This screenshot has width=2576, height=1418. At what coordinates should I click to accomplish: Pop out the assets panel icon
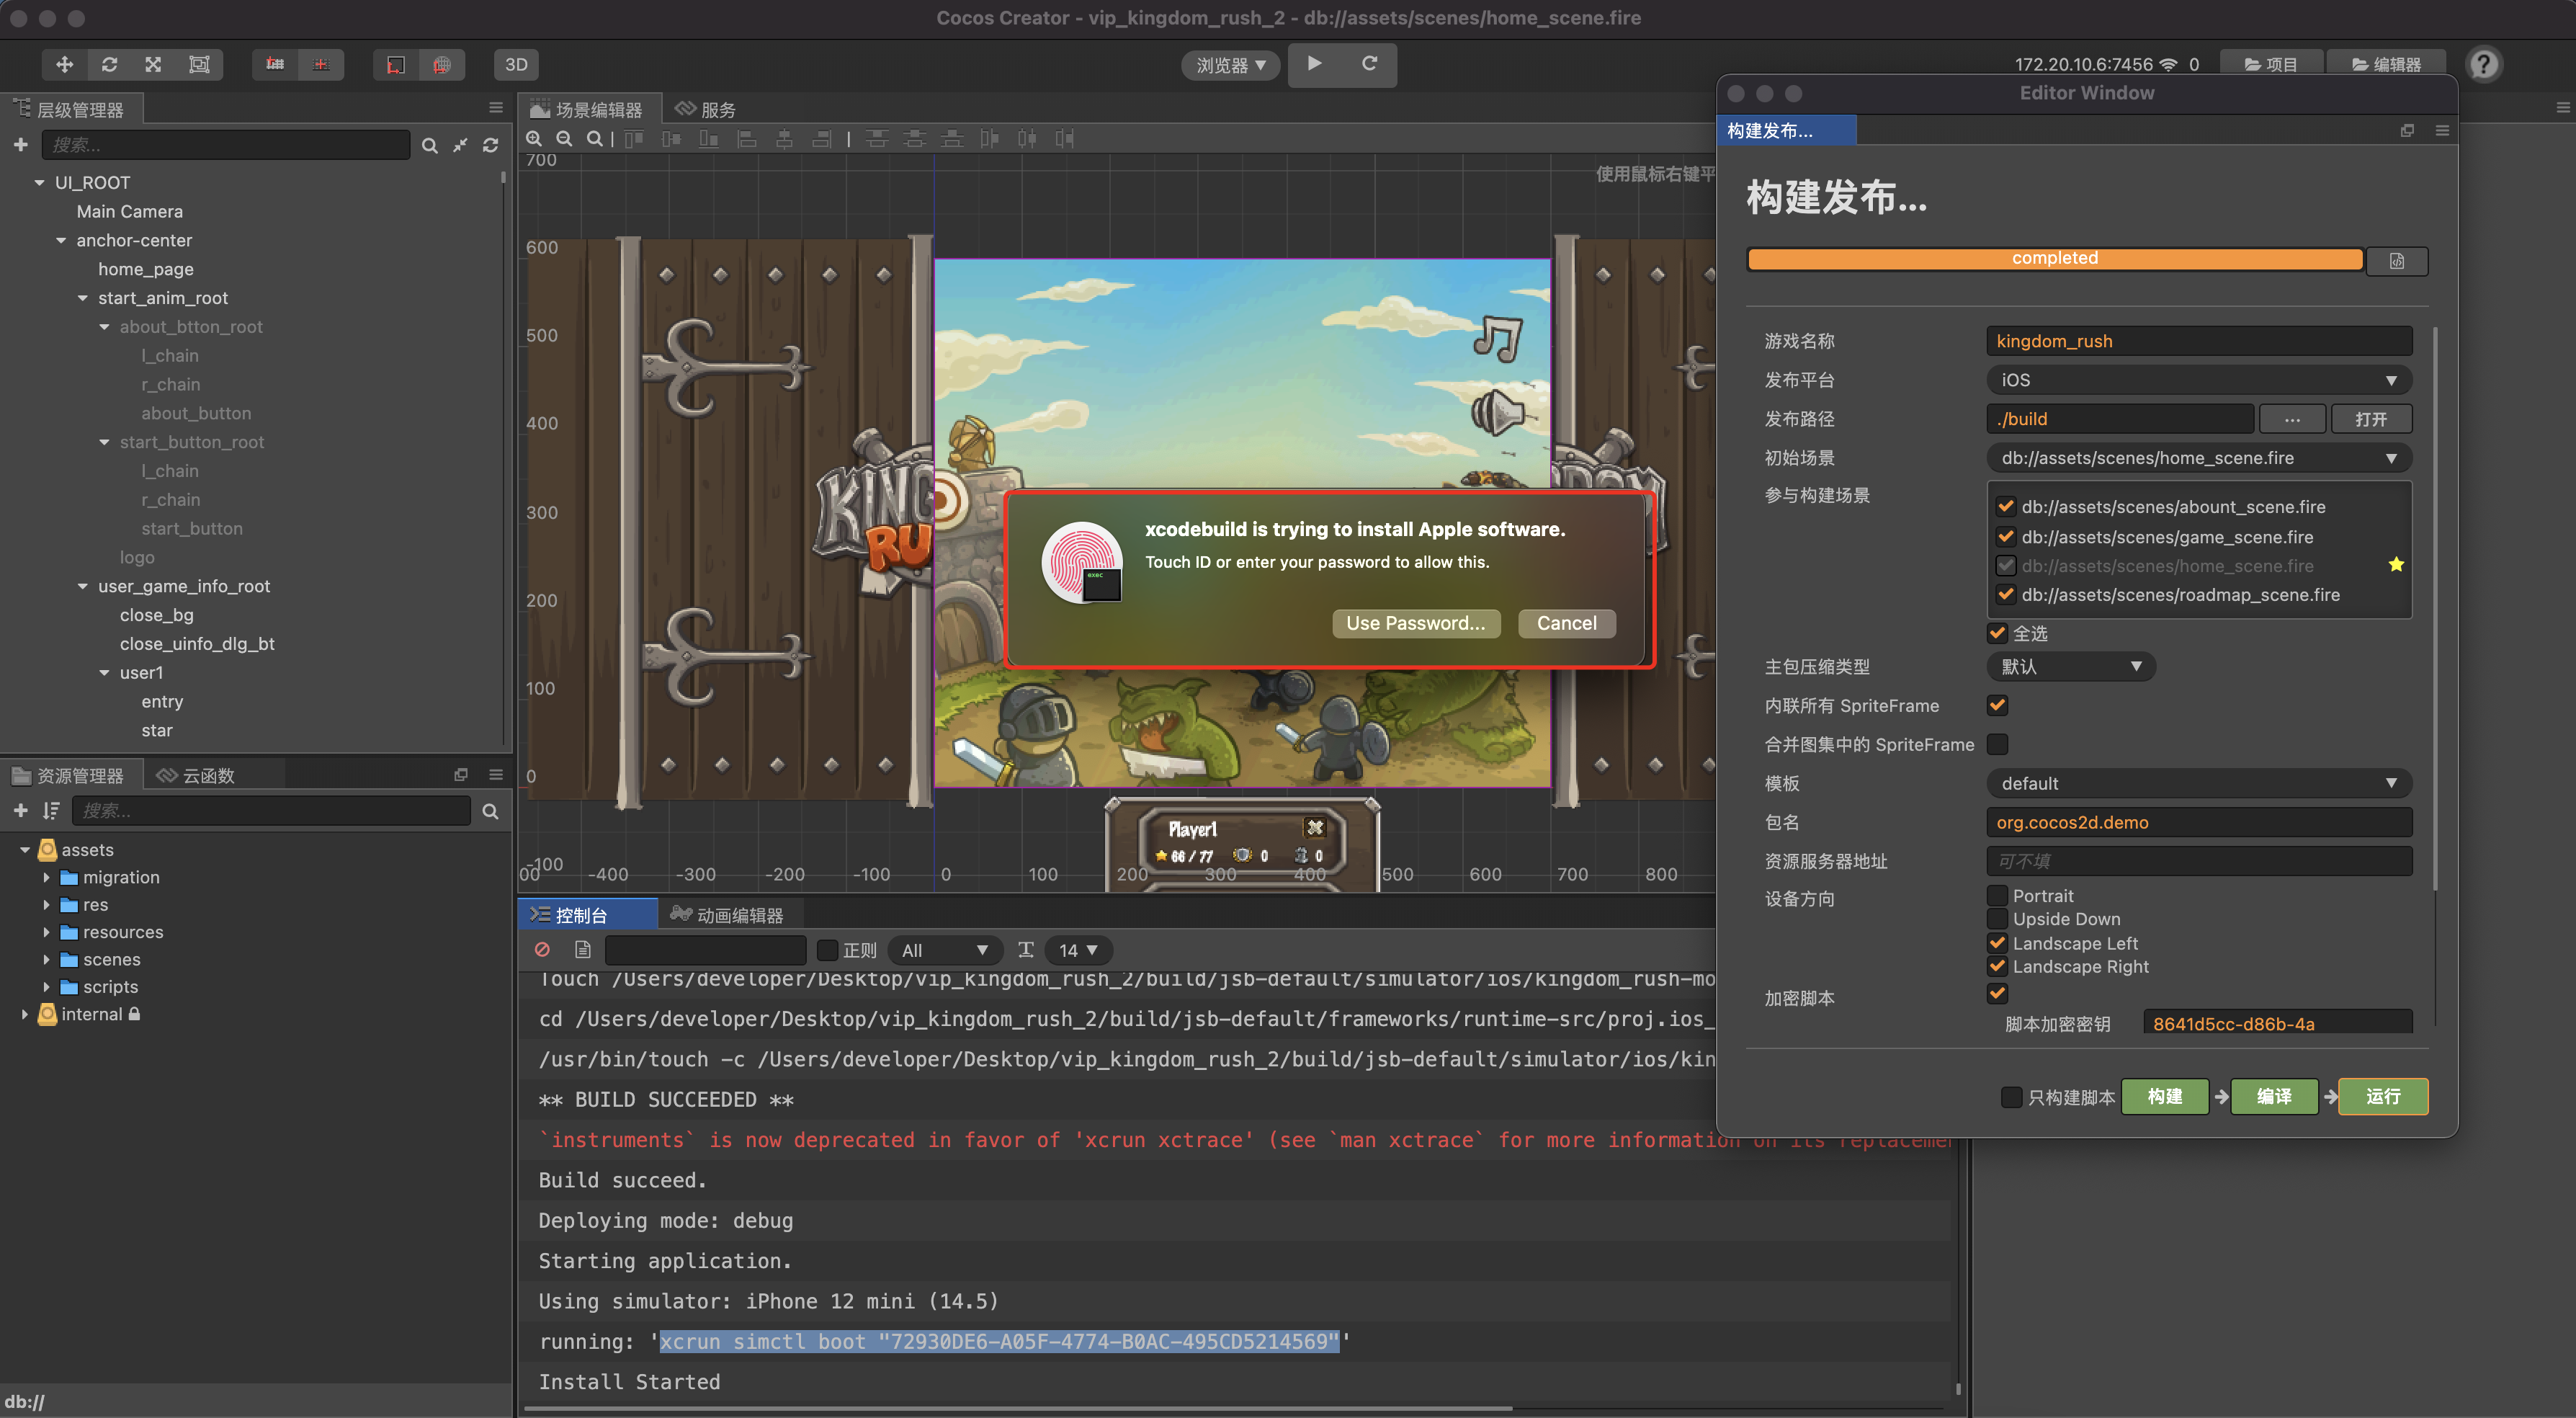pyautogui.click(x=461, y=775)
